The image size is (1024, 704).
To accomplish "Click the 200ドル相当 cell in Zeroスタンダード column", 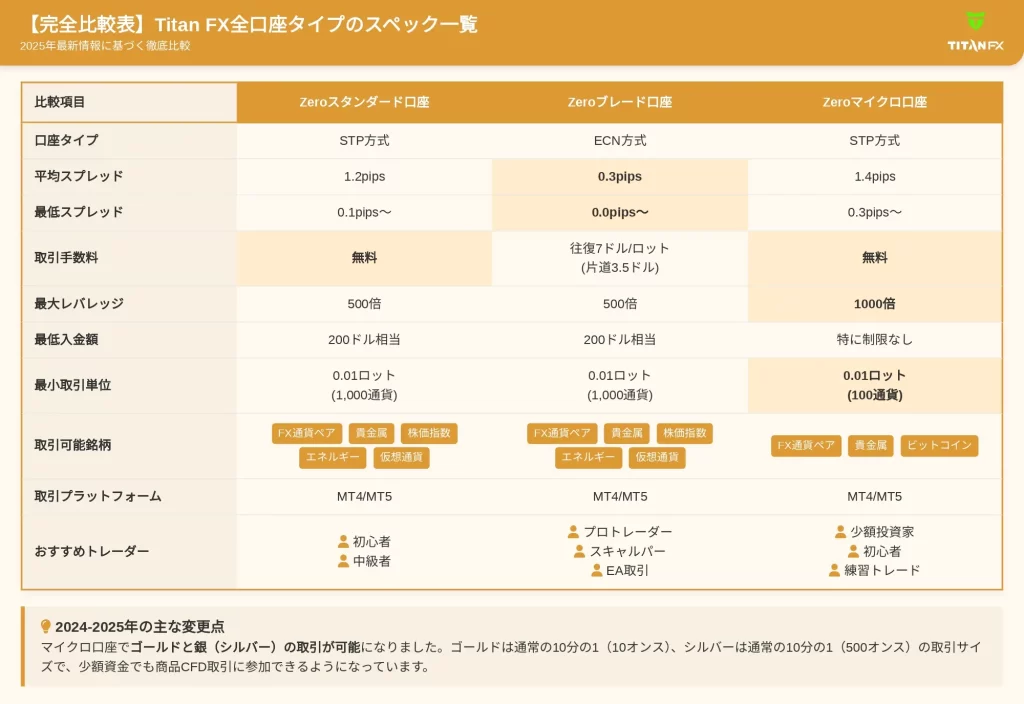I will [364, 340].
